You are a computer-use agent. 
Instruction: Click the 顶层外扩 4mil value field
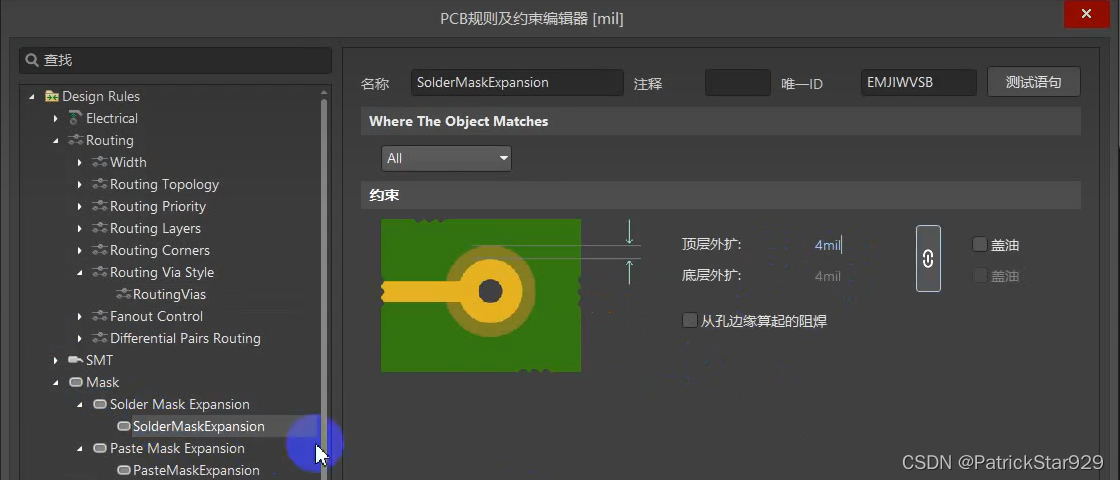tap(829, 245)
